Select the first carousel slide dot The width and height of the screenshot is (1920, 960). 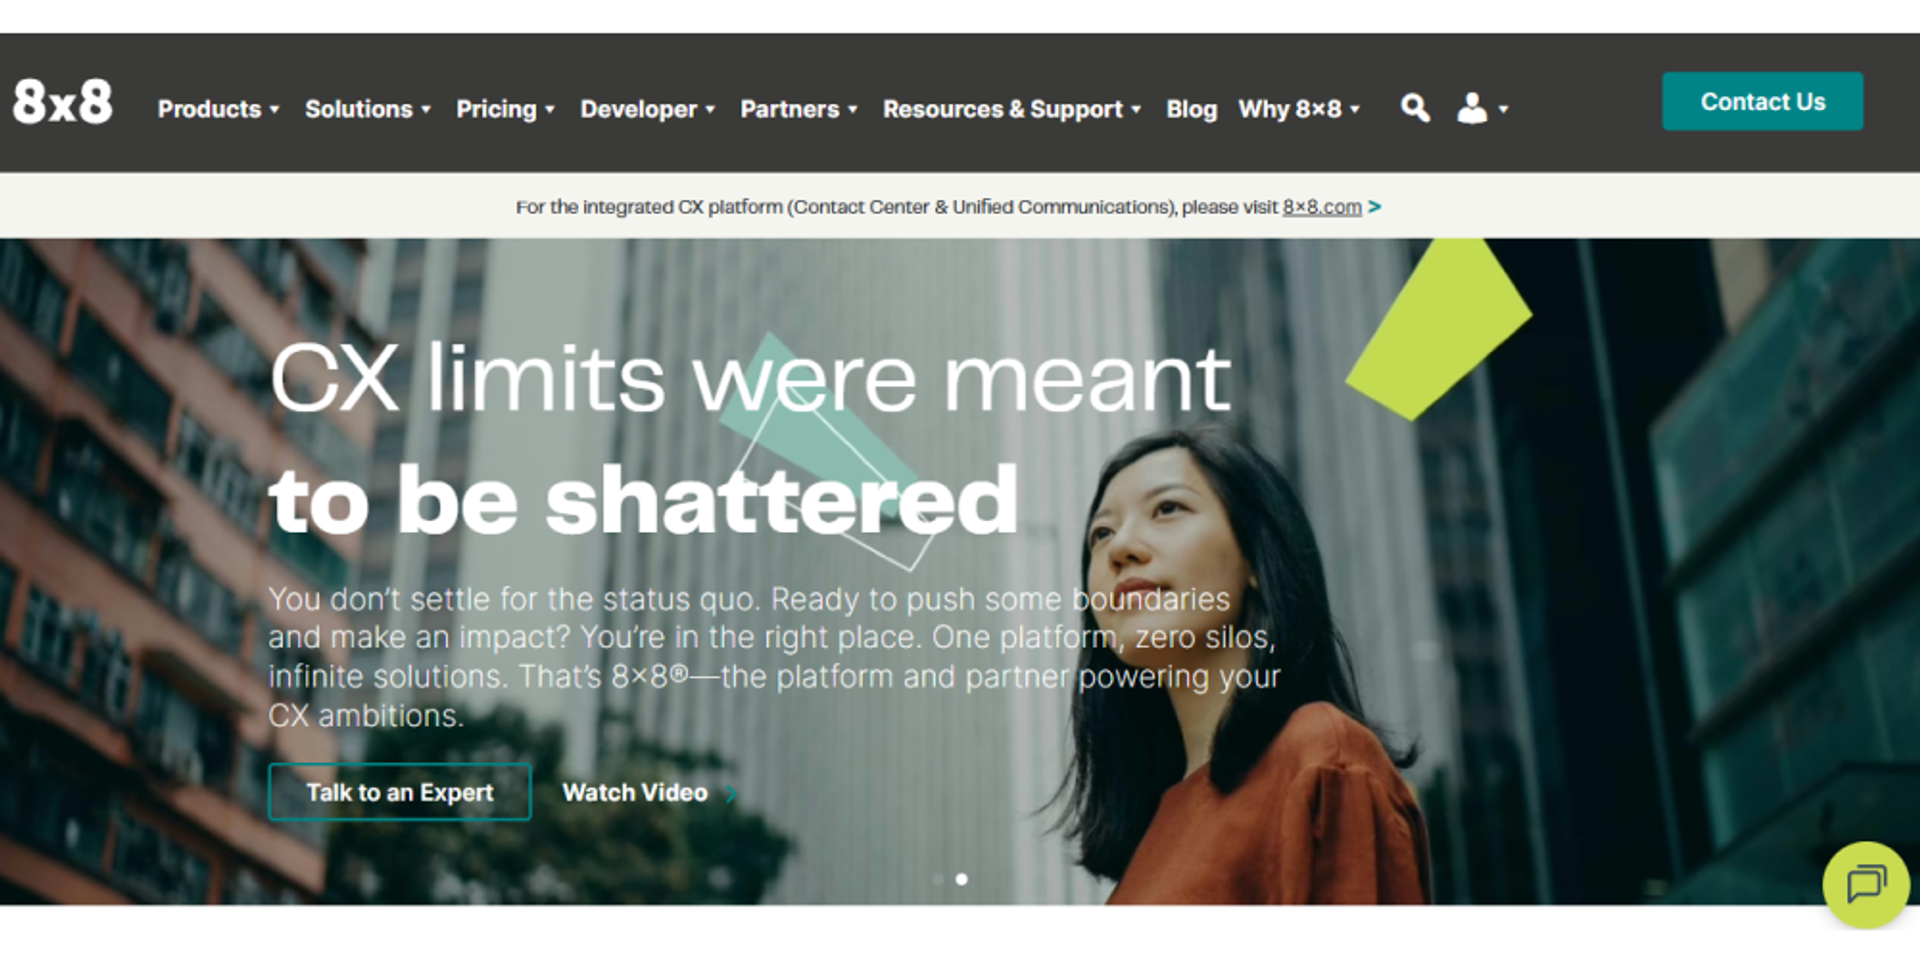[938, 879]
